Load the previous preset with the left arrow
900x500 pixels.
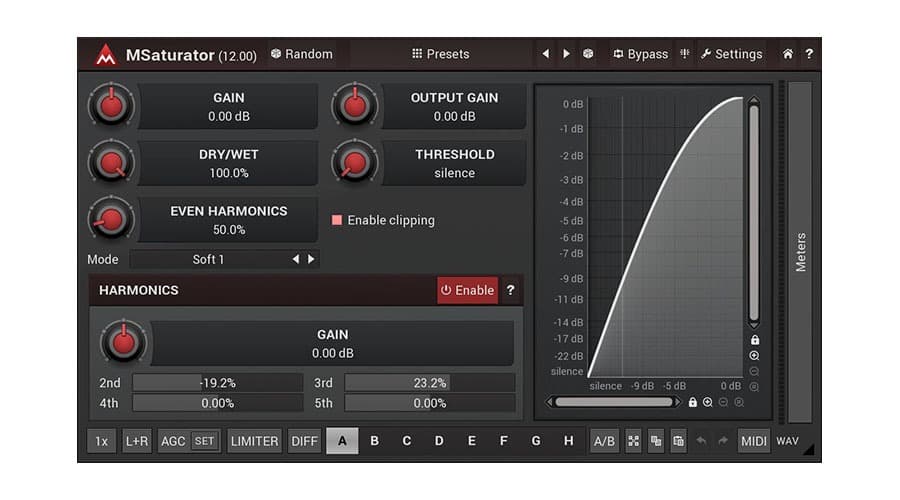[545, 54]
